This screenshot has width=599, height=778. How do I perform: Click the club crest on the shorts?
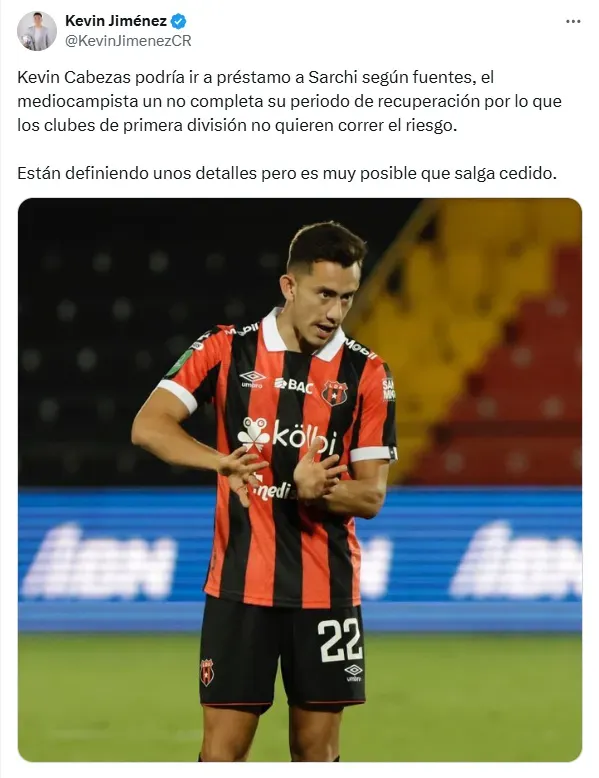207,672
